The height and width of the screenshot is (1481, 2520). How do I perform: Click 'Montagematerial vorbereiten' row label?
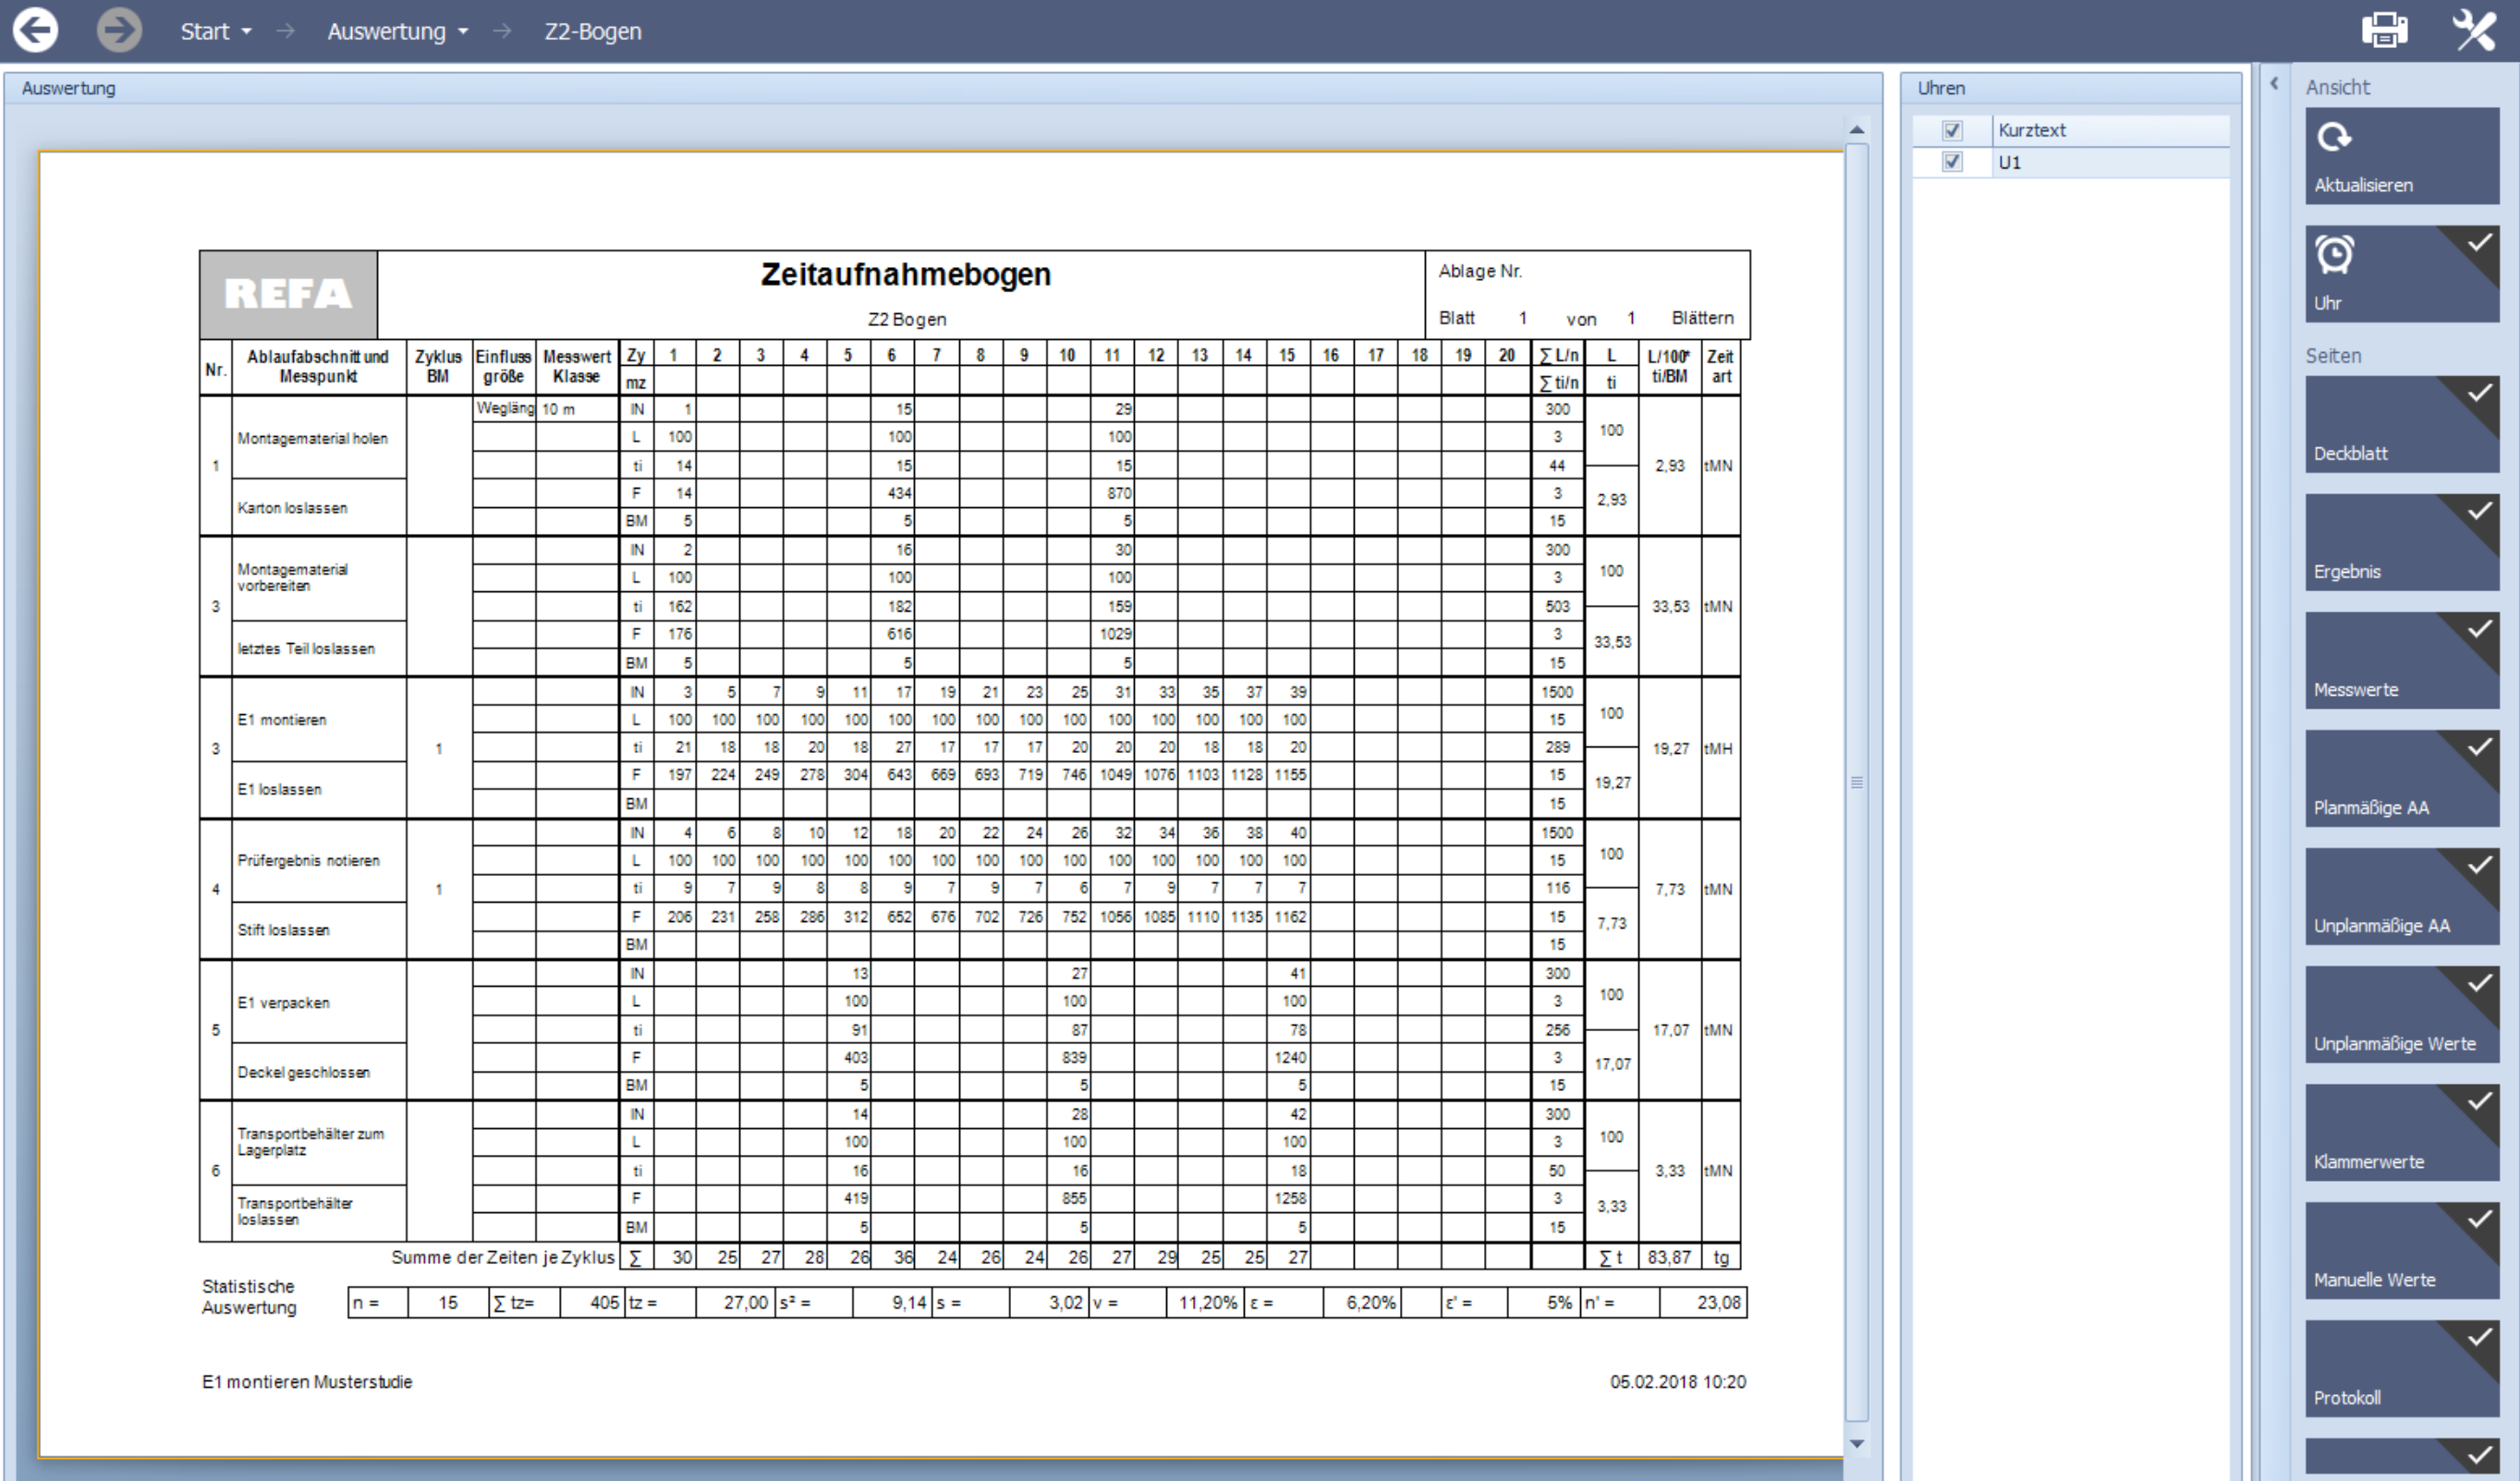click(x=292, y=577)
